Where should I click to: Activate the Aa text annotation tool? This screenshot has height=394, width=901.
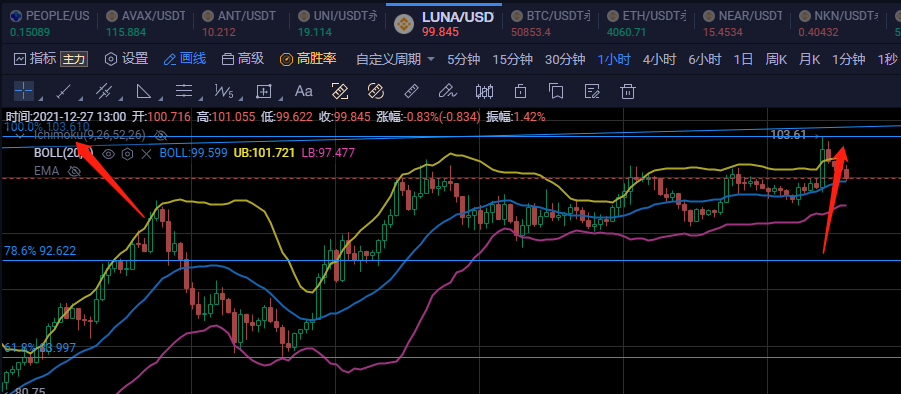(303, 91)
